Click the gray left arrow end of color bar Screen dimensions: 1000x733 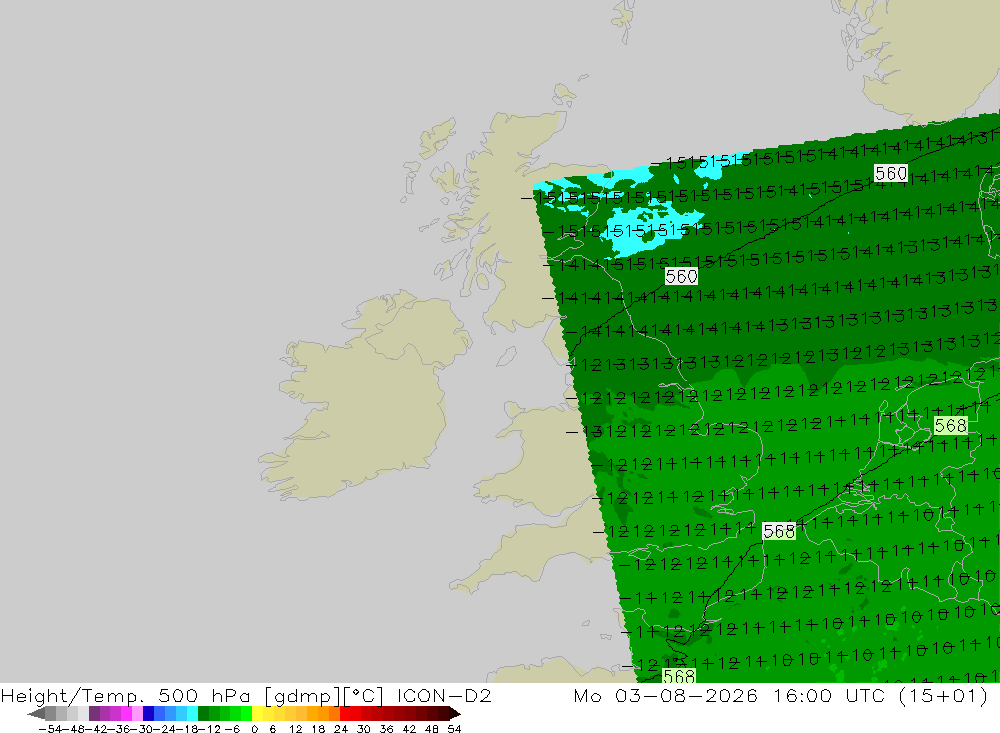coord(36,713)
